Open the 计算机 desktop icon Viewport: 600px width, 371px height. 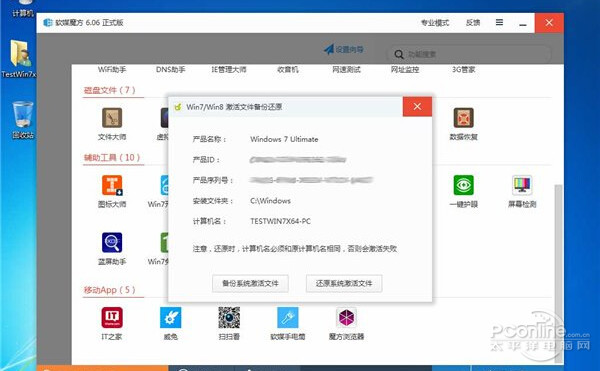(23, 8)
